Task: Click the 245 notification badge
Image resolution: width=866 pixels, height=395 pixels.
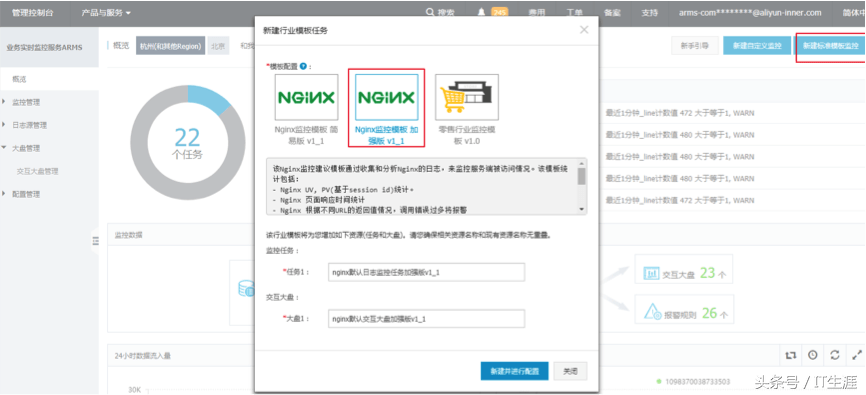Action: click(x=499, y=13)
